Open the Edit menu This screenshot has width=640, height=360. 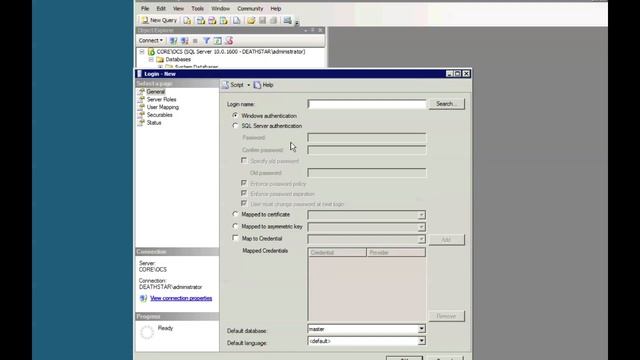[161, 9]
